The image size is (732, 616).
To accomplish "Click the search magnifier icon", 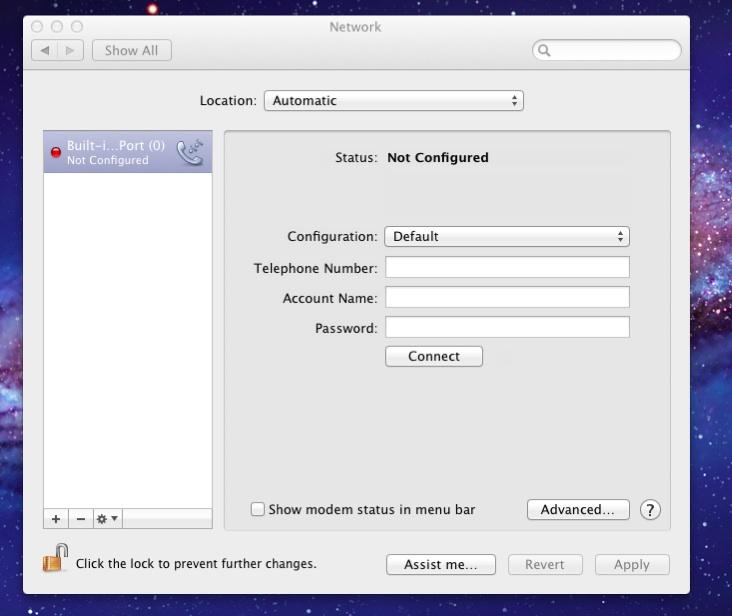I will pos(545,50).
